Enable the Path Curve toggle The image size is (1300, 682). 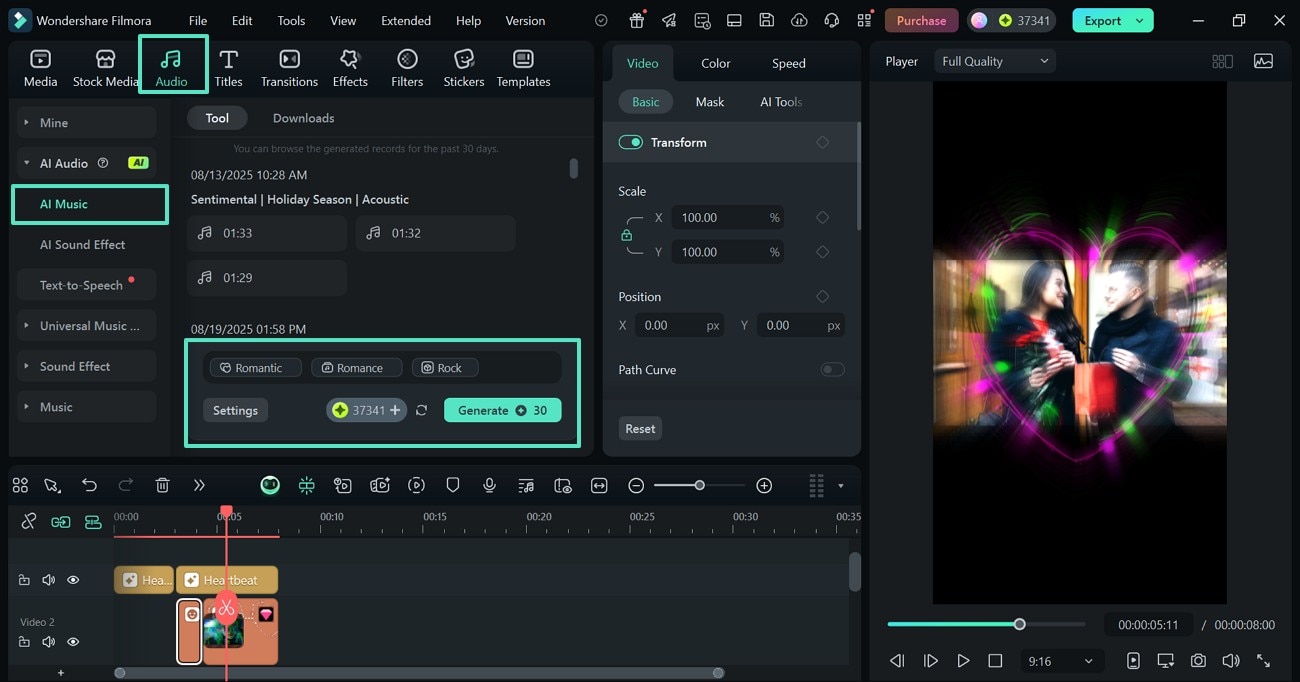coord(831,369)
